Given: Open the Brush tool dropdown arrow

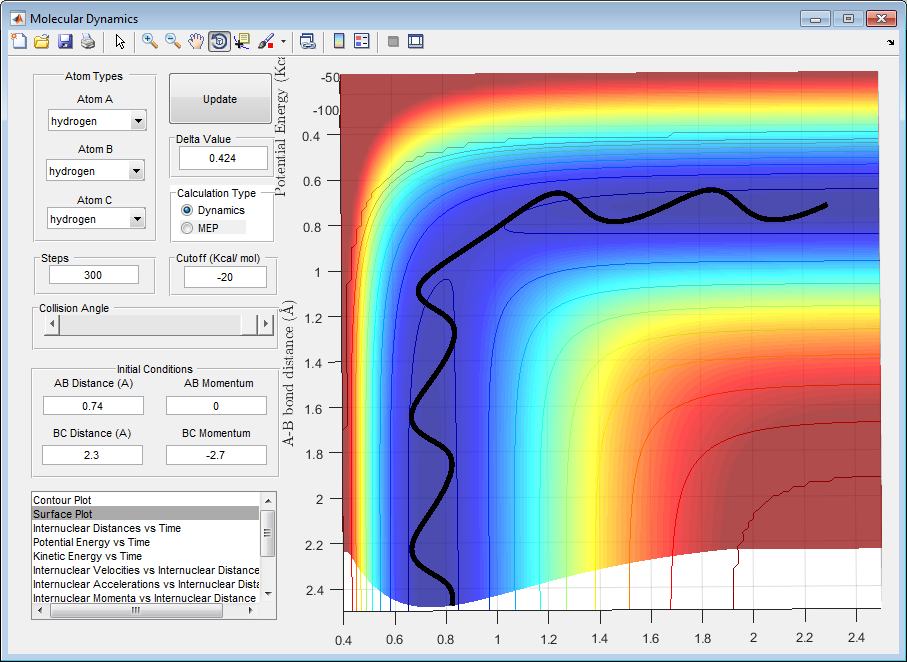Looking at the screenshot, I should [283, 42].
